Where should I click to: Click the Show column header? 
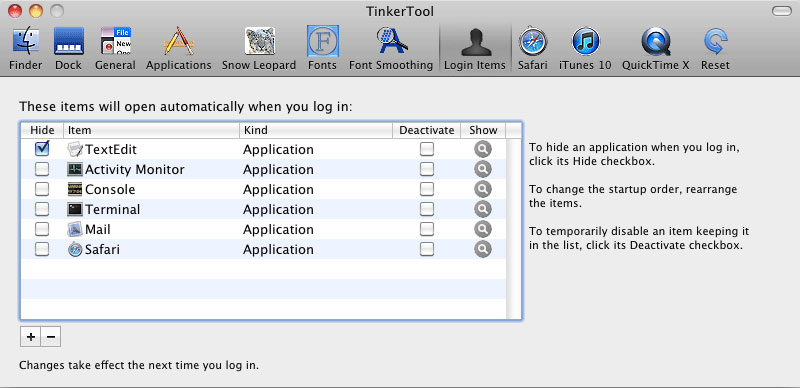483,130
